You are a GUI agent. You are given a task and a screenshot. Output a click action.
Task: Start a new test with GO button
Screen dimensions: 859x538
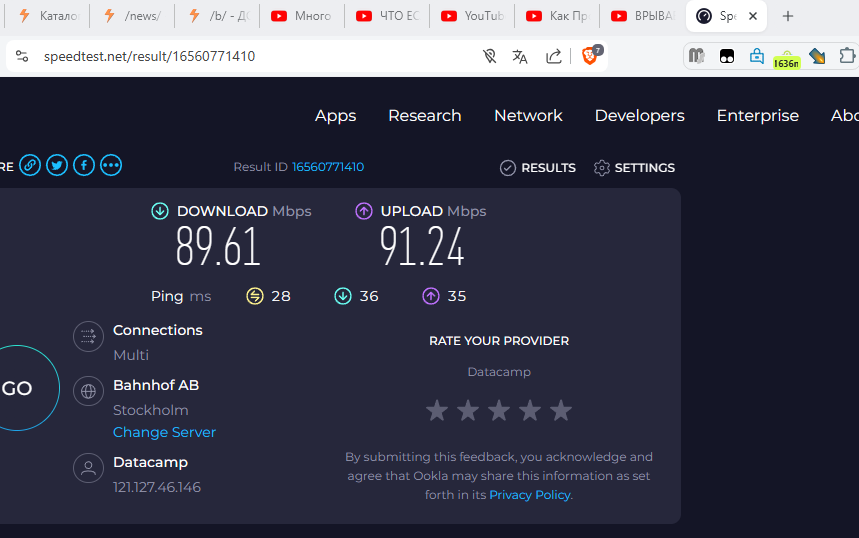pos(16,388)
